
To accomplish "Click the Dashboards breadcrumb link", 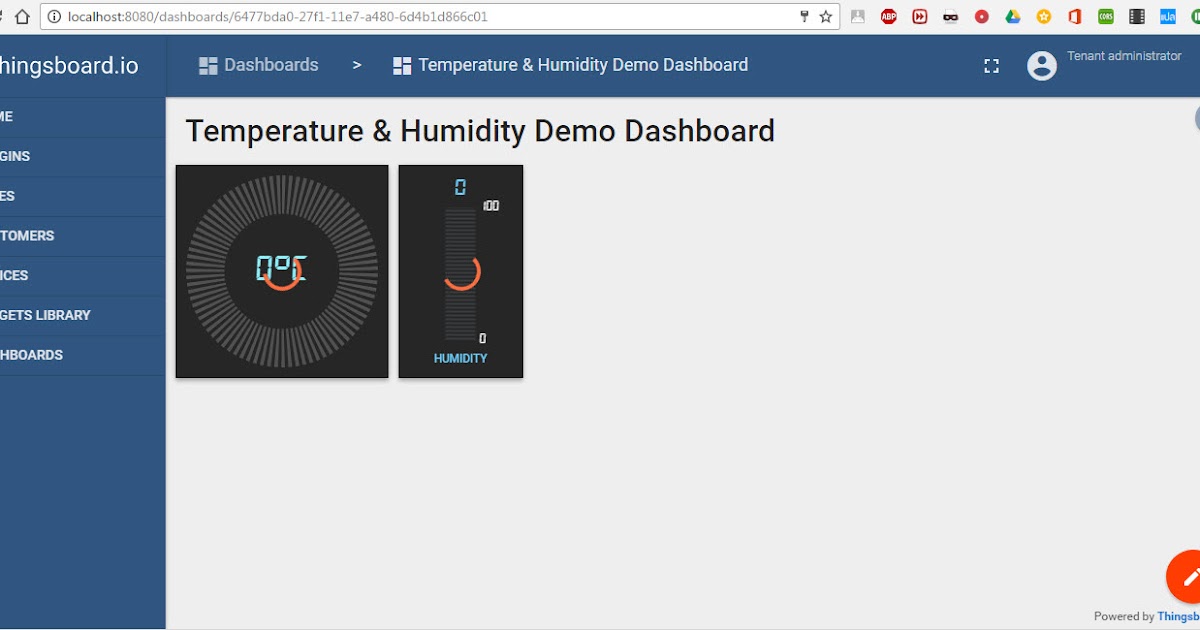I will click(268, 65).
